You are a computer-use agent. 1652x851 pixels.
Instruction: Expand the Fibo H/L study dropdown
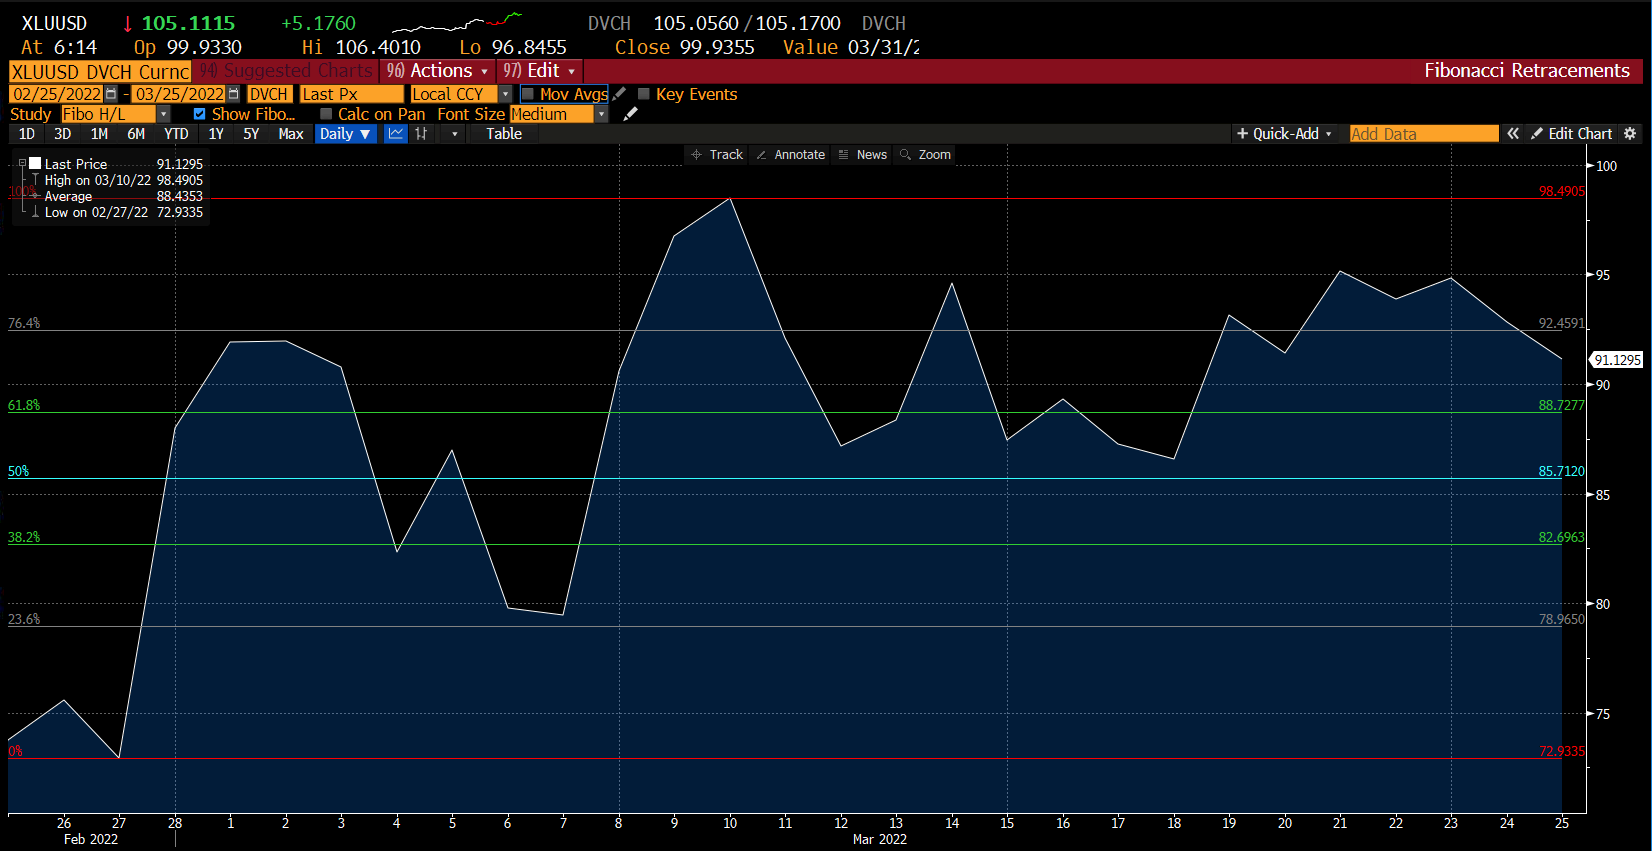pos(164,114)
